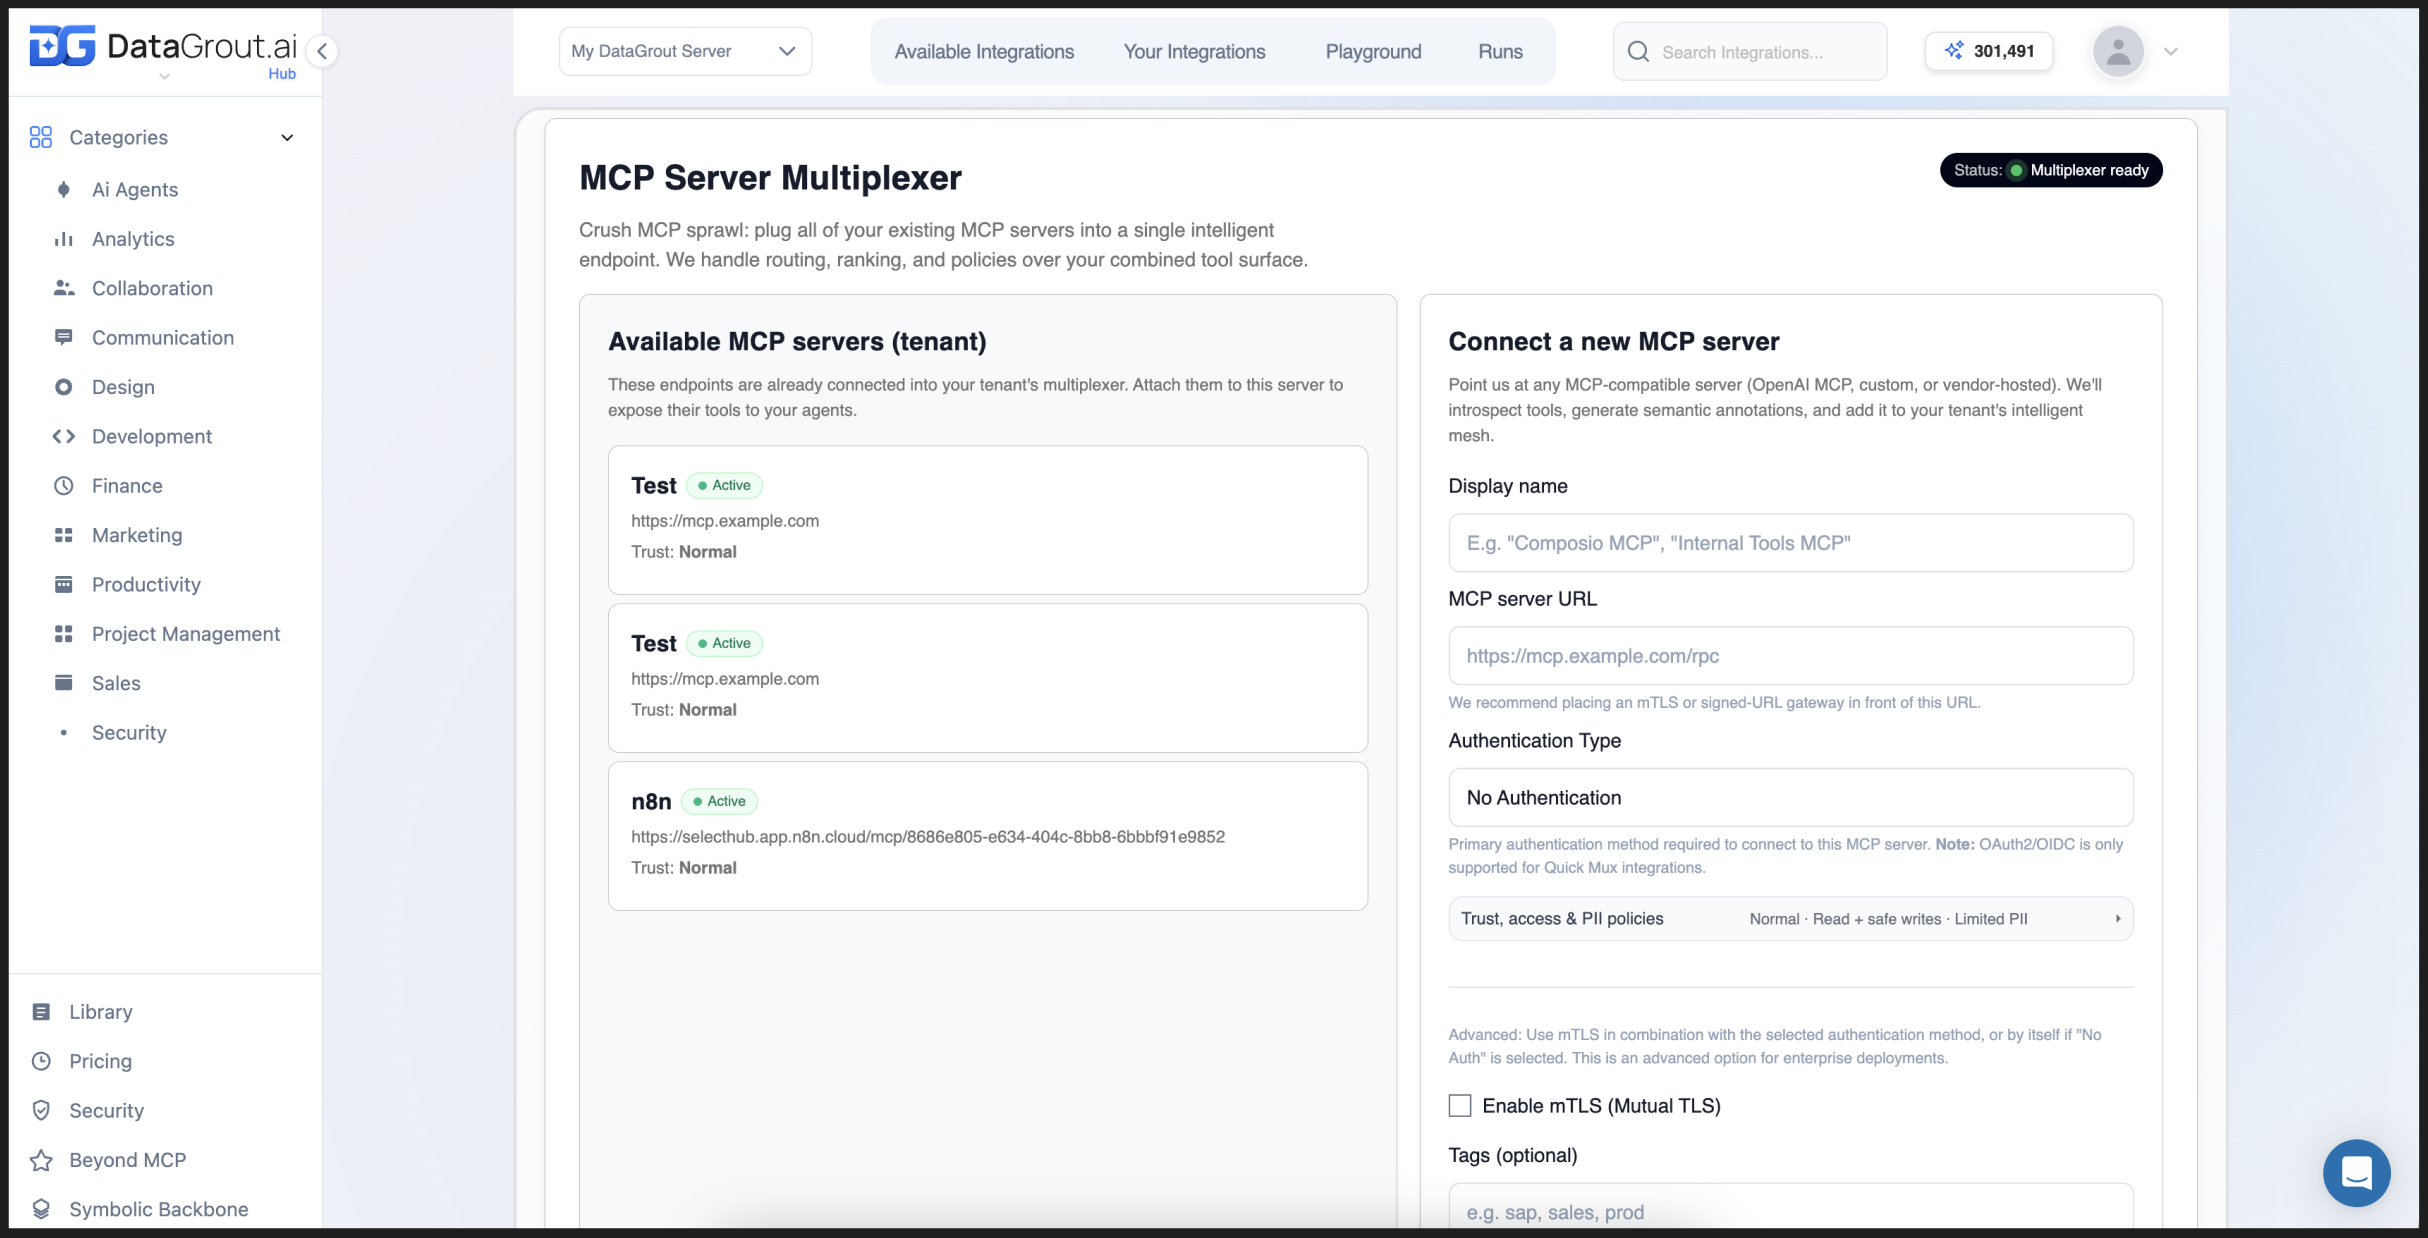2428x1238 pixels.
Task: Enable the mTLS (Mutual TLS) checkbox
Action: (x=1460, y=1106)
